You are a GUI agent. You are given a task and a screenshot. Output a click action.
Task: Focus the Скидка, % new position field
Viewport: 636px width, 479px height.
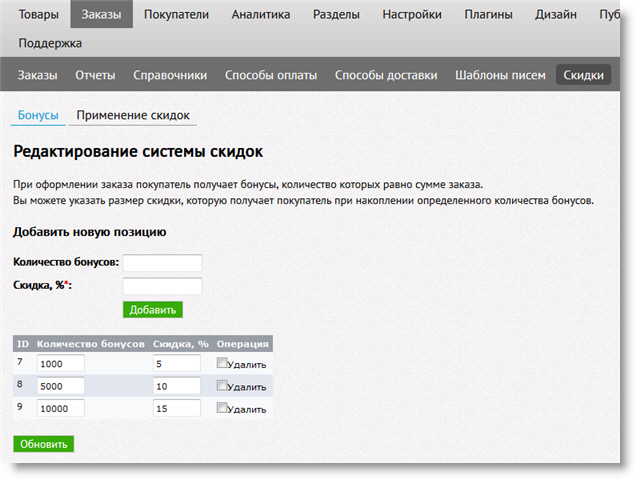(x=162, y=286)
